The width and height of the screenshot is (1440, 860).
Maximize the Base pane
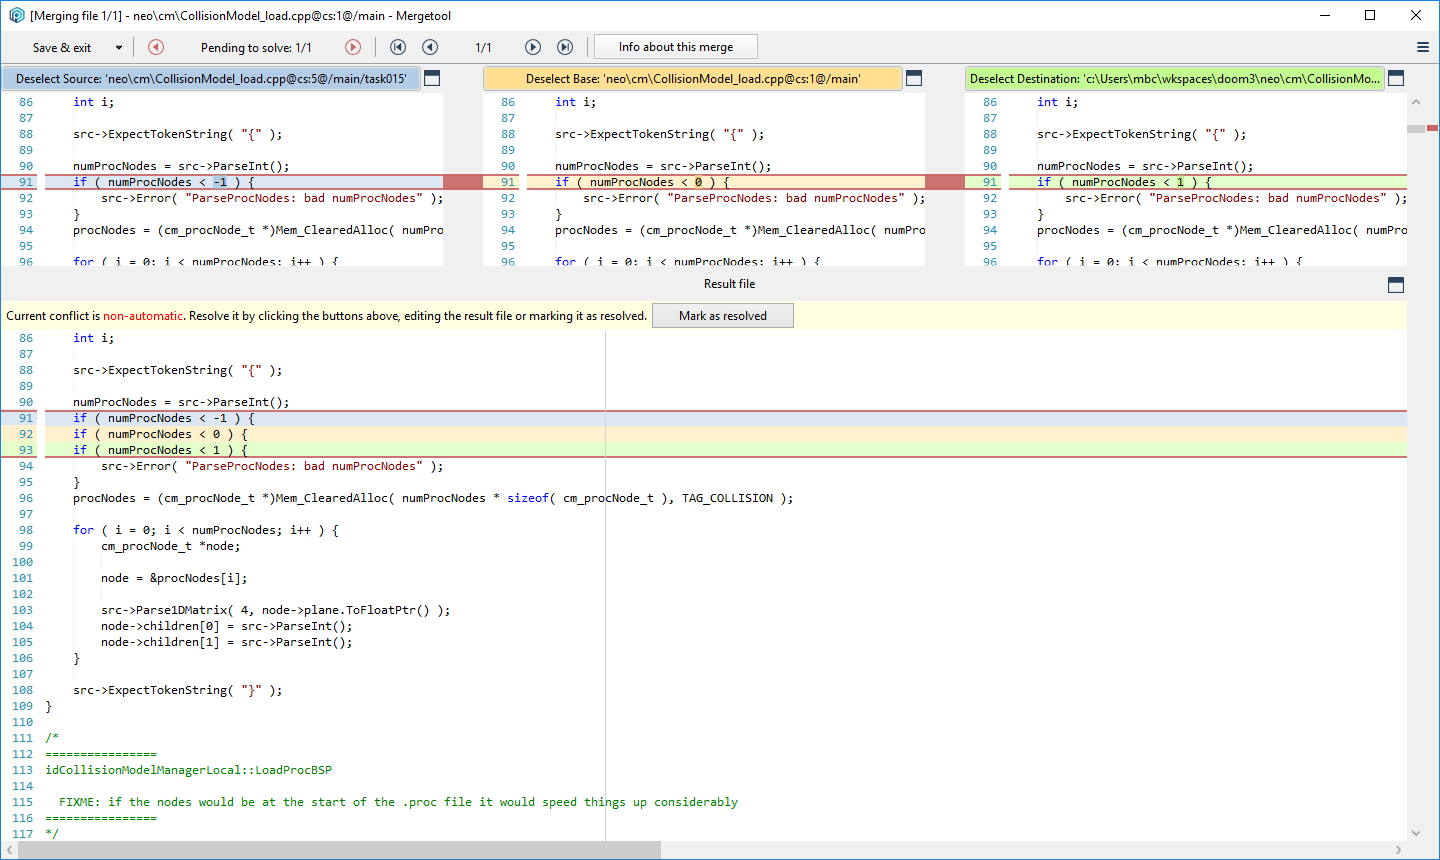[913, 77]
